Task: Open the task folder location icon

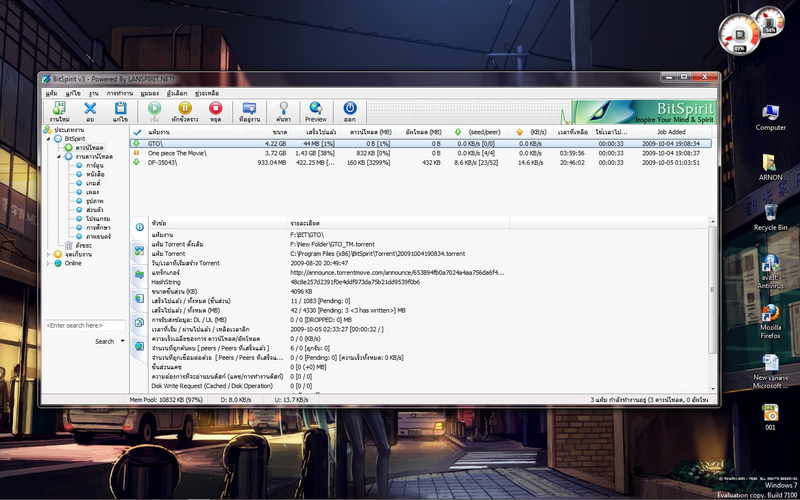Action: pyautogui.click(x=249, y=111)
